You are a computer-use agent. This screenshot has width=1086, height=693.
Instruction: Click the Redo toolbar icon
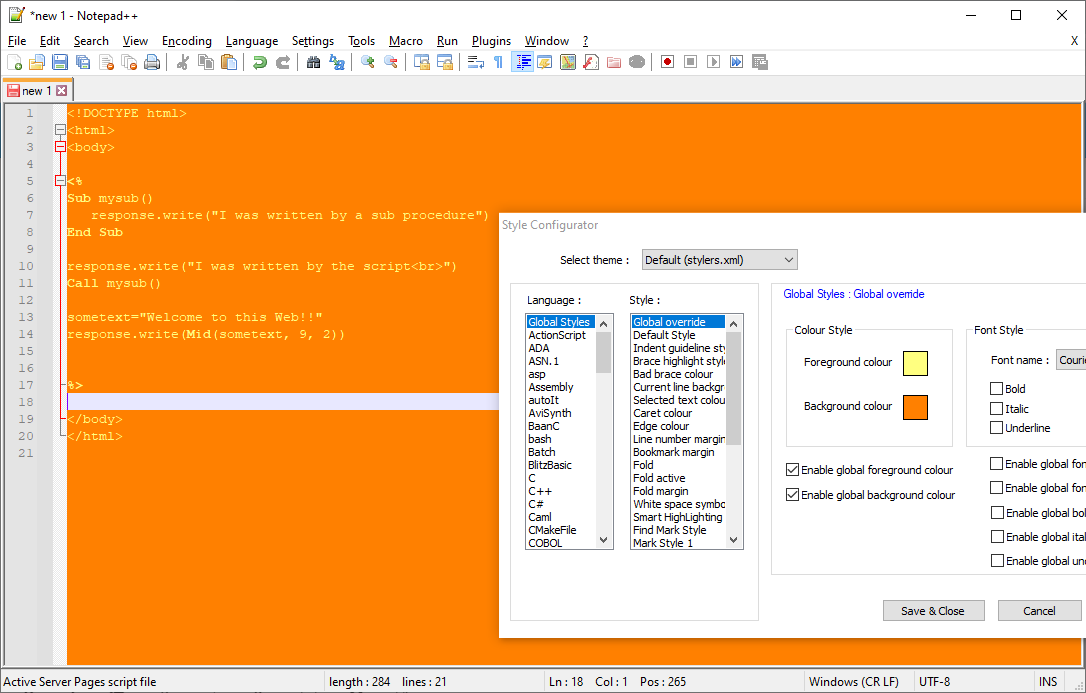click(283, 62)
